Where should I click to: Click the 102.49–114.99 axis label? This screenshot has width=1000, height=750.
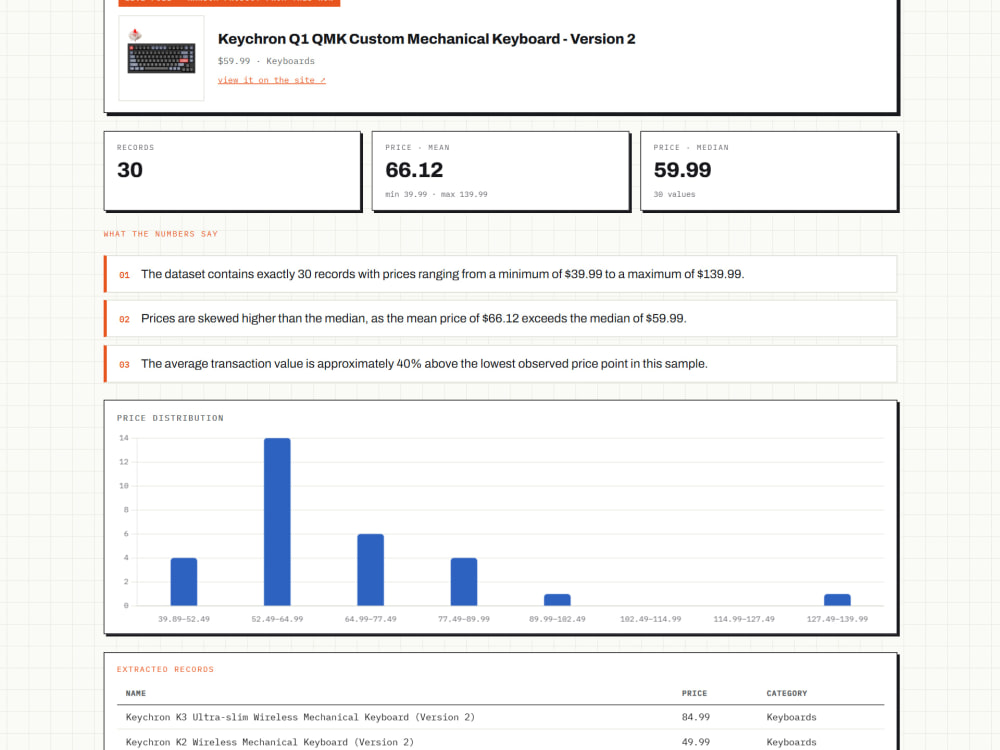(x=651, y=619)
